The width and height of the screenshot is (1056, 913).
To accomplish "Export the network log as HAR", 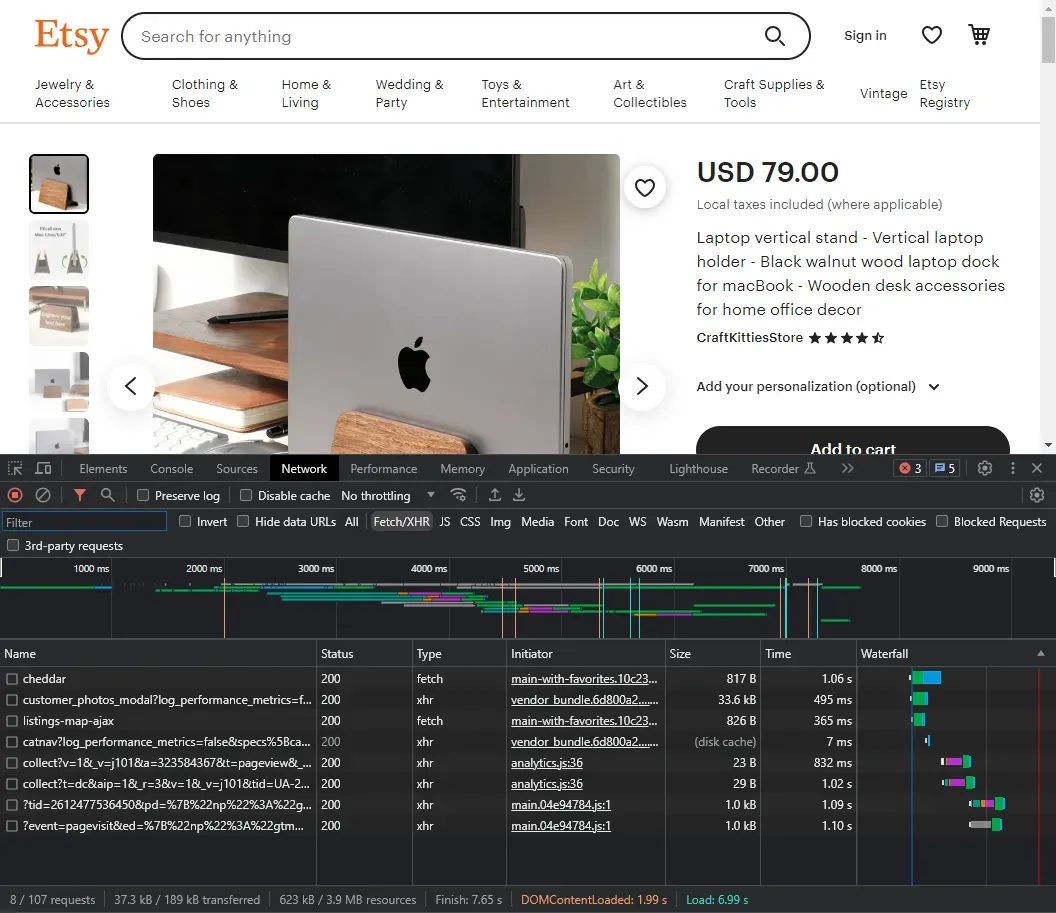I will [518, 494].
